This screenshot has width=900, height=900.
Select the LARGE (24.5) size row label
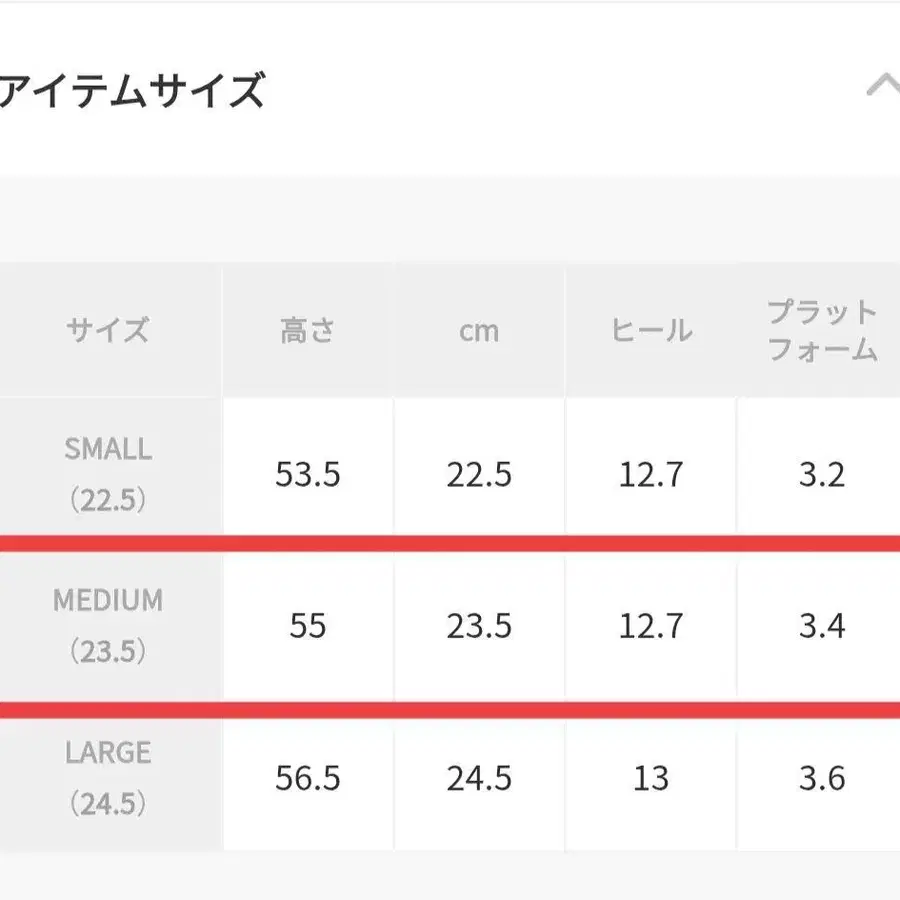pyautogui.click(x=108, y=777)
